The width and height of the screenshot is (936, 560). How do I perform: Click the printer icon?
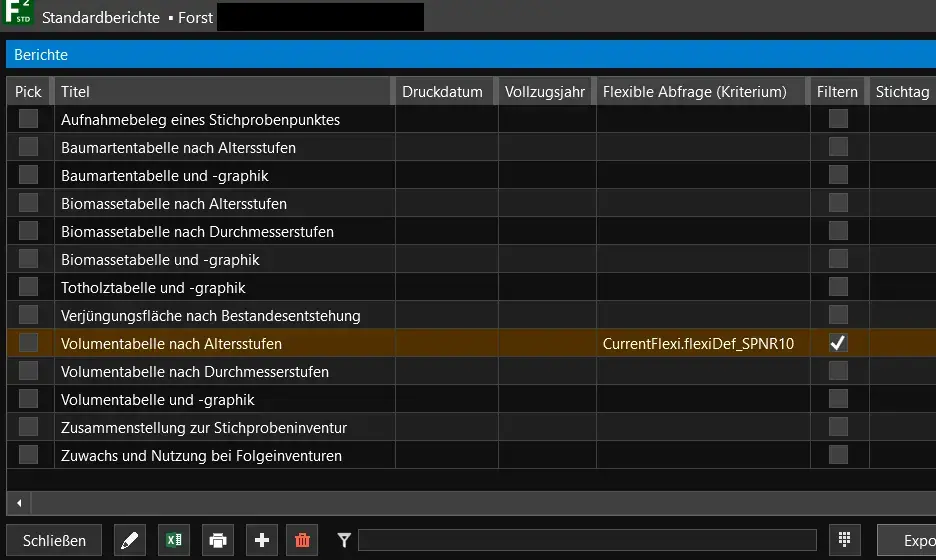[x=218, y=541]
